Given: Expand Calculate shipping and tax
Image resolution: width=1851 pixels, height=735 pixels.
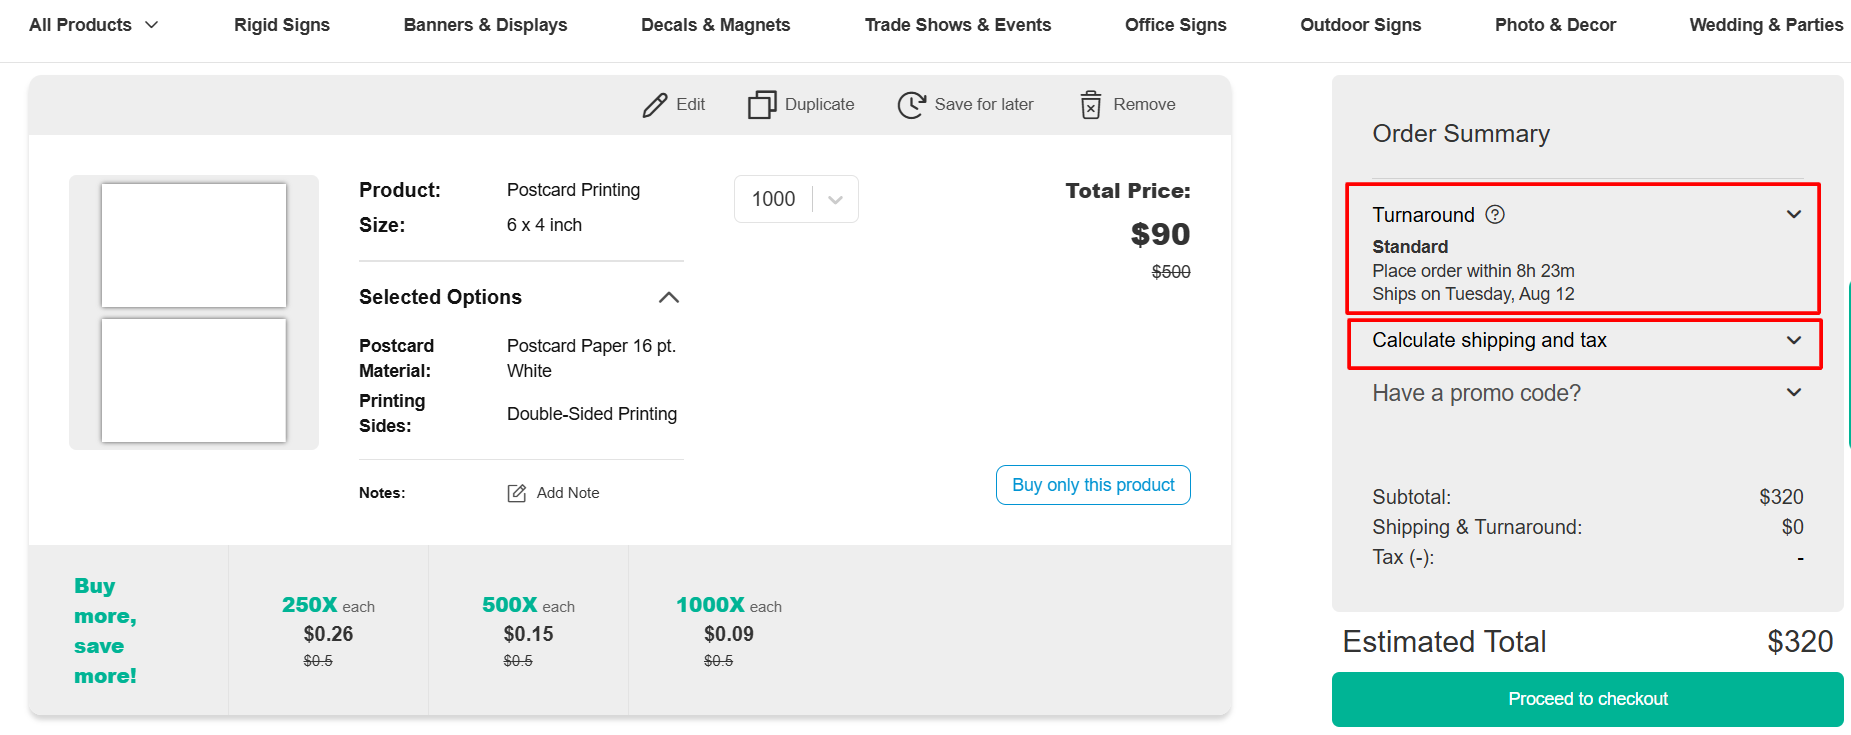Looking at the screenshot, I should click(x=1794, y=341).
